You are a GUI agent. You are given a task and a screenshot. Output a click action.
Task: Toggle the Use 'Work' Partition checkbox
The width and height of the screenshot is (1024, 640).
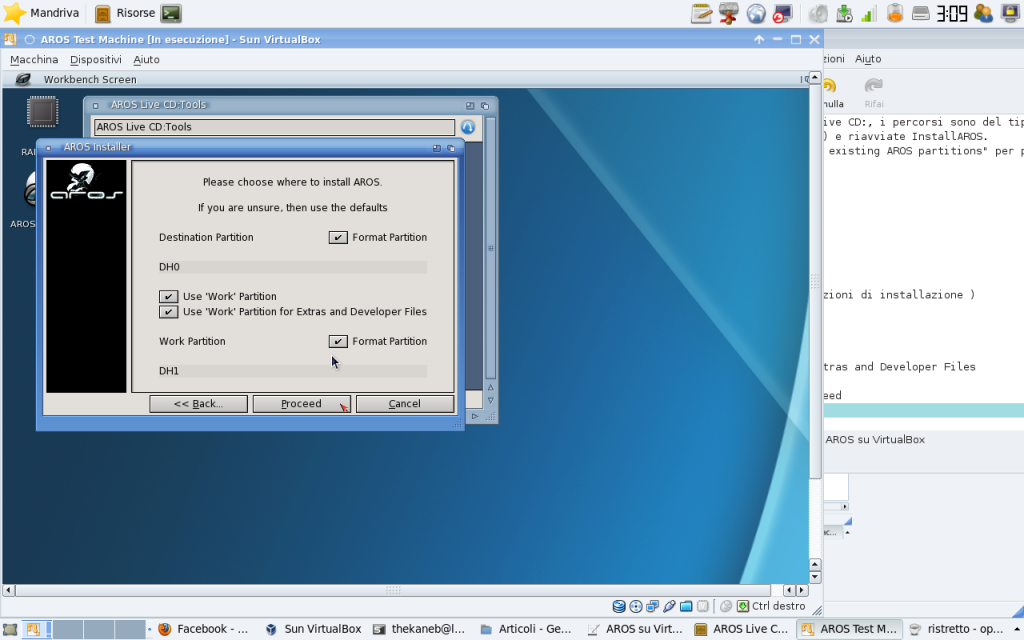[169, 297]
